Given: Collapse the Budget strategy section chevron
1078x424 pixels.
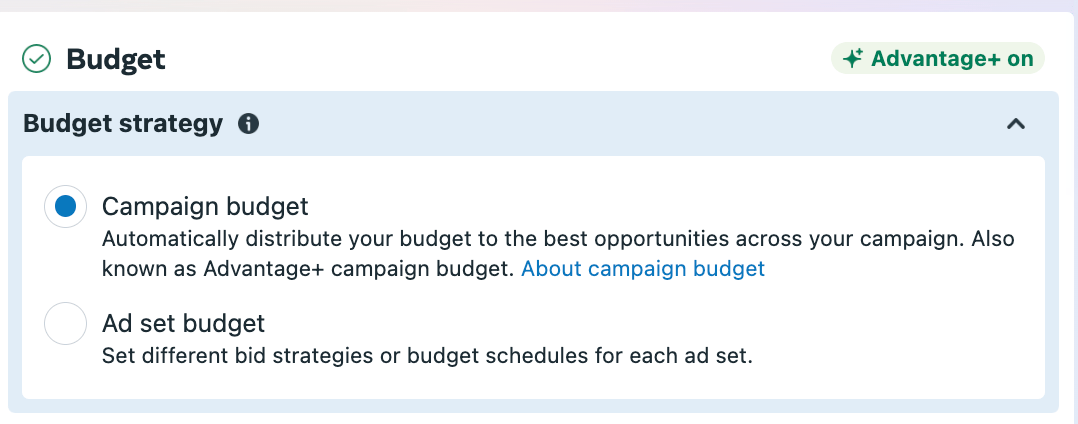Looking at the screenshot, I should coord(1016,124).
